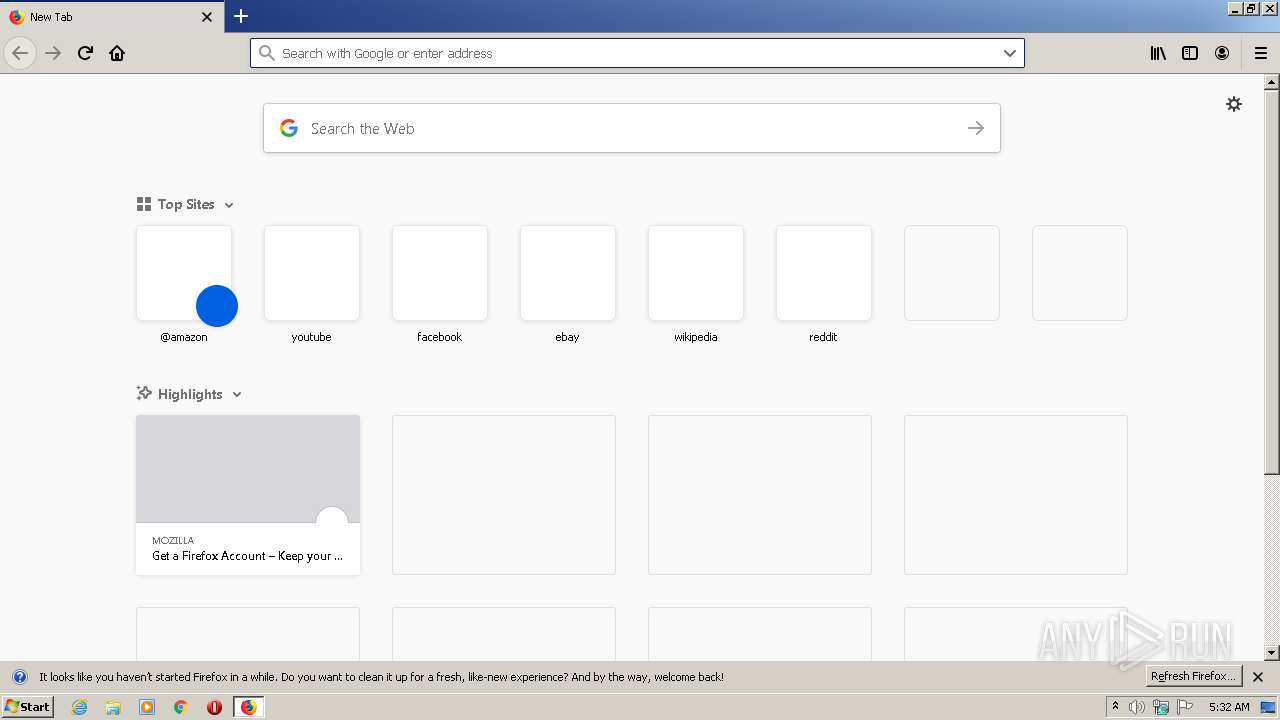Go back using the back arrow
1280x720 pixels.
coord(20,53)
